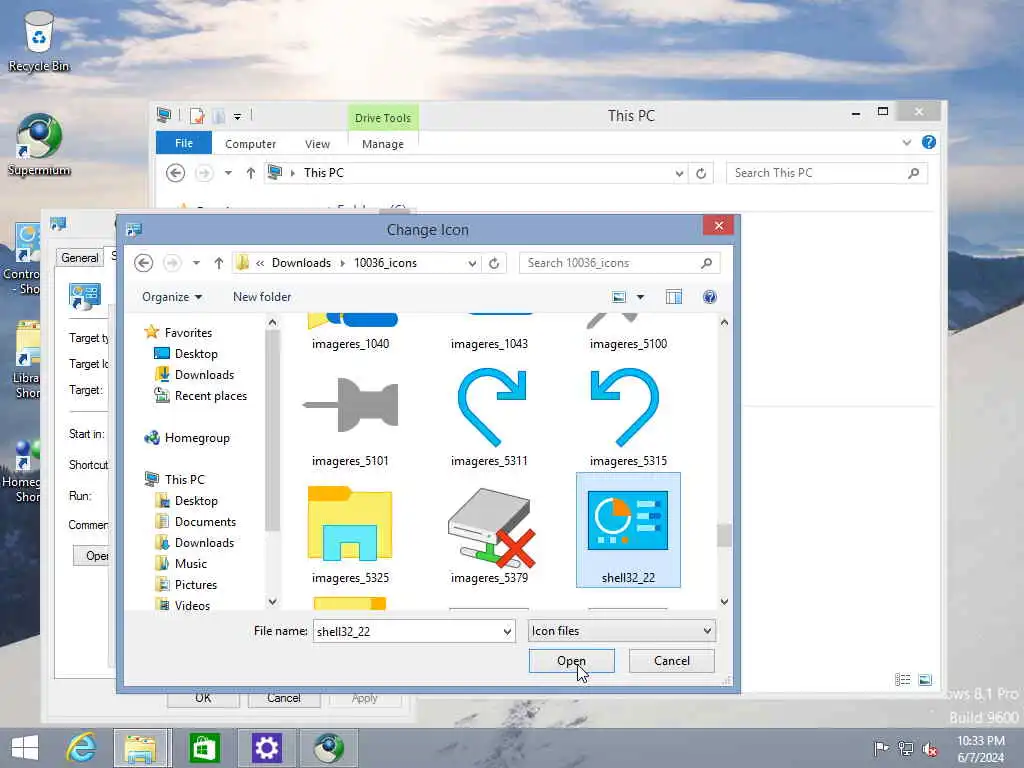Go back in Change Icon dialog
The height and width of the screenshot is (768, 1024).
pyautogui.click(x=144, y=263)
